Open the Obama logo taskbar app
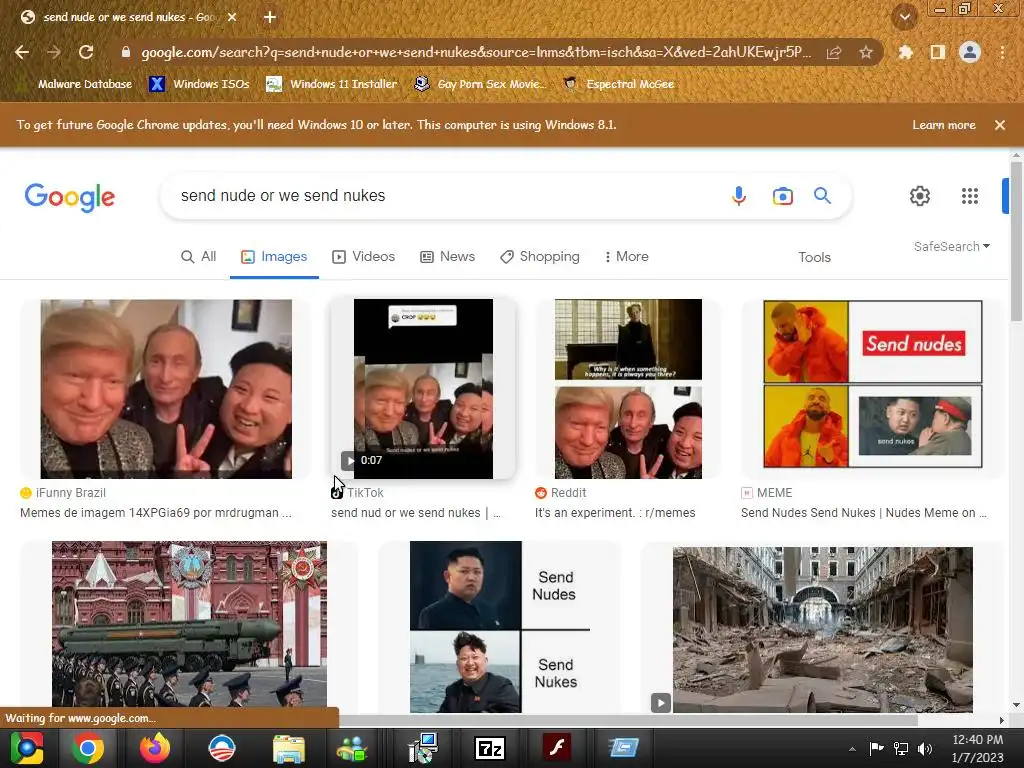Viewport: 1024px width, 768px height. point(221,748)
